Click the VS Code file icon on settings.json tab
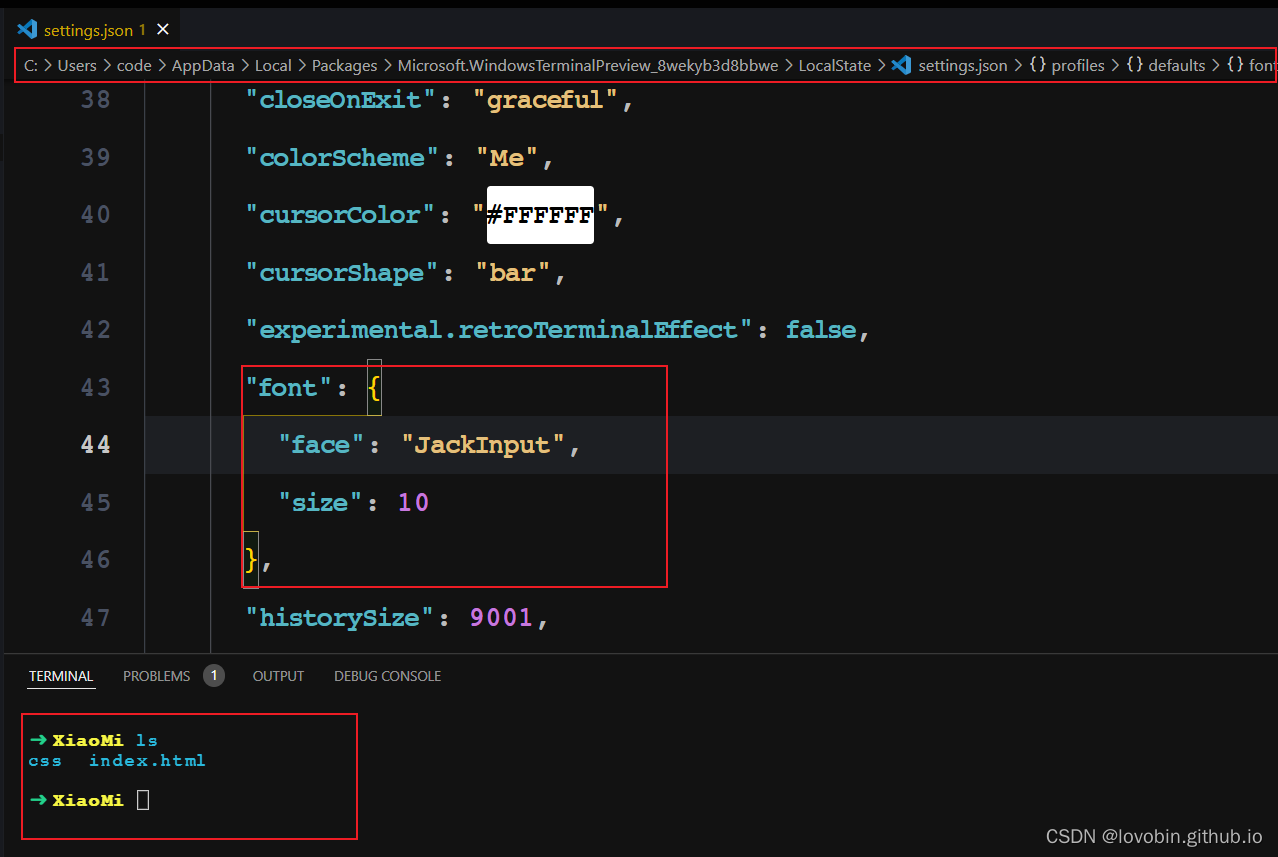The image size is (1278, 857). point(27,29)
